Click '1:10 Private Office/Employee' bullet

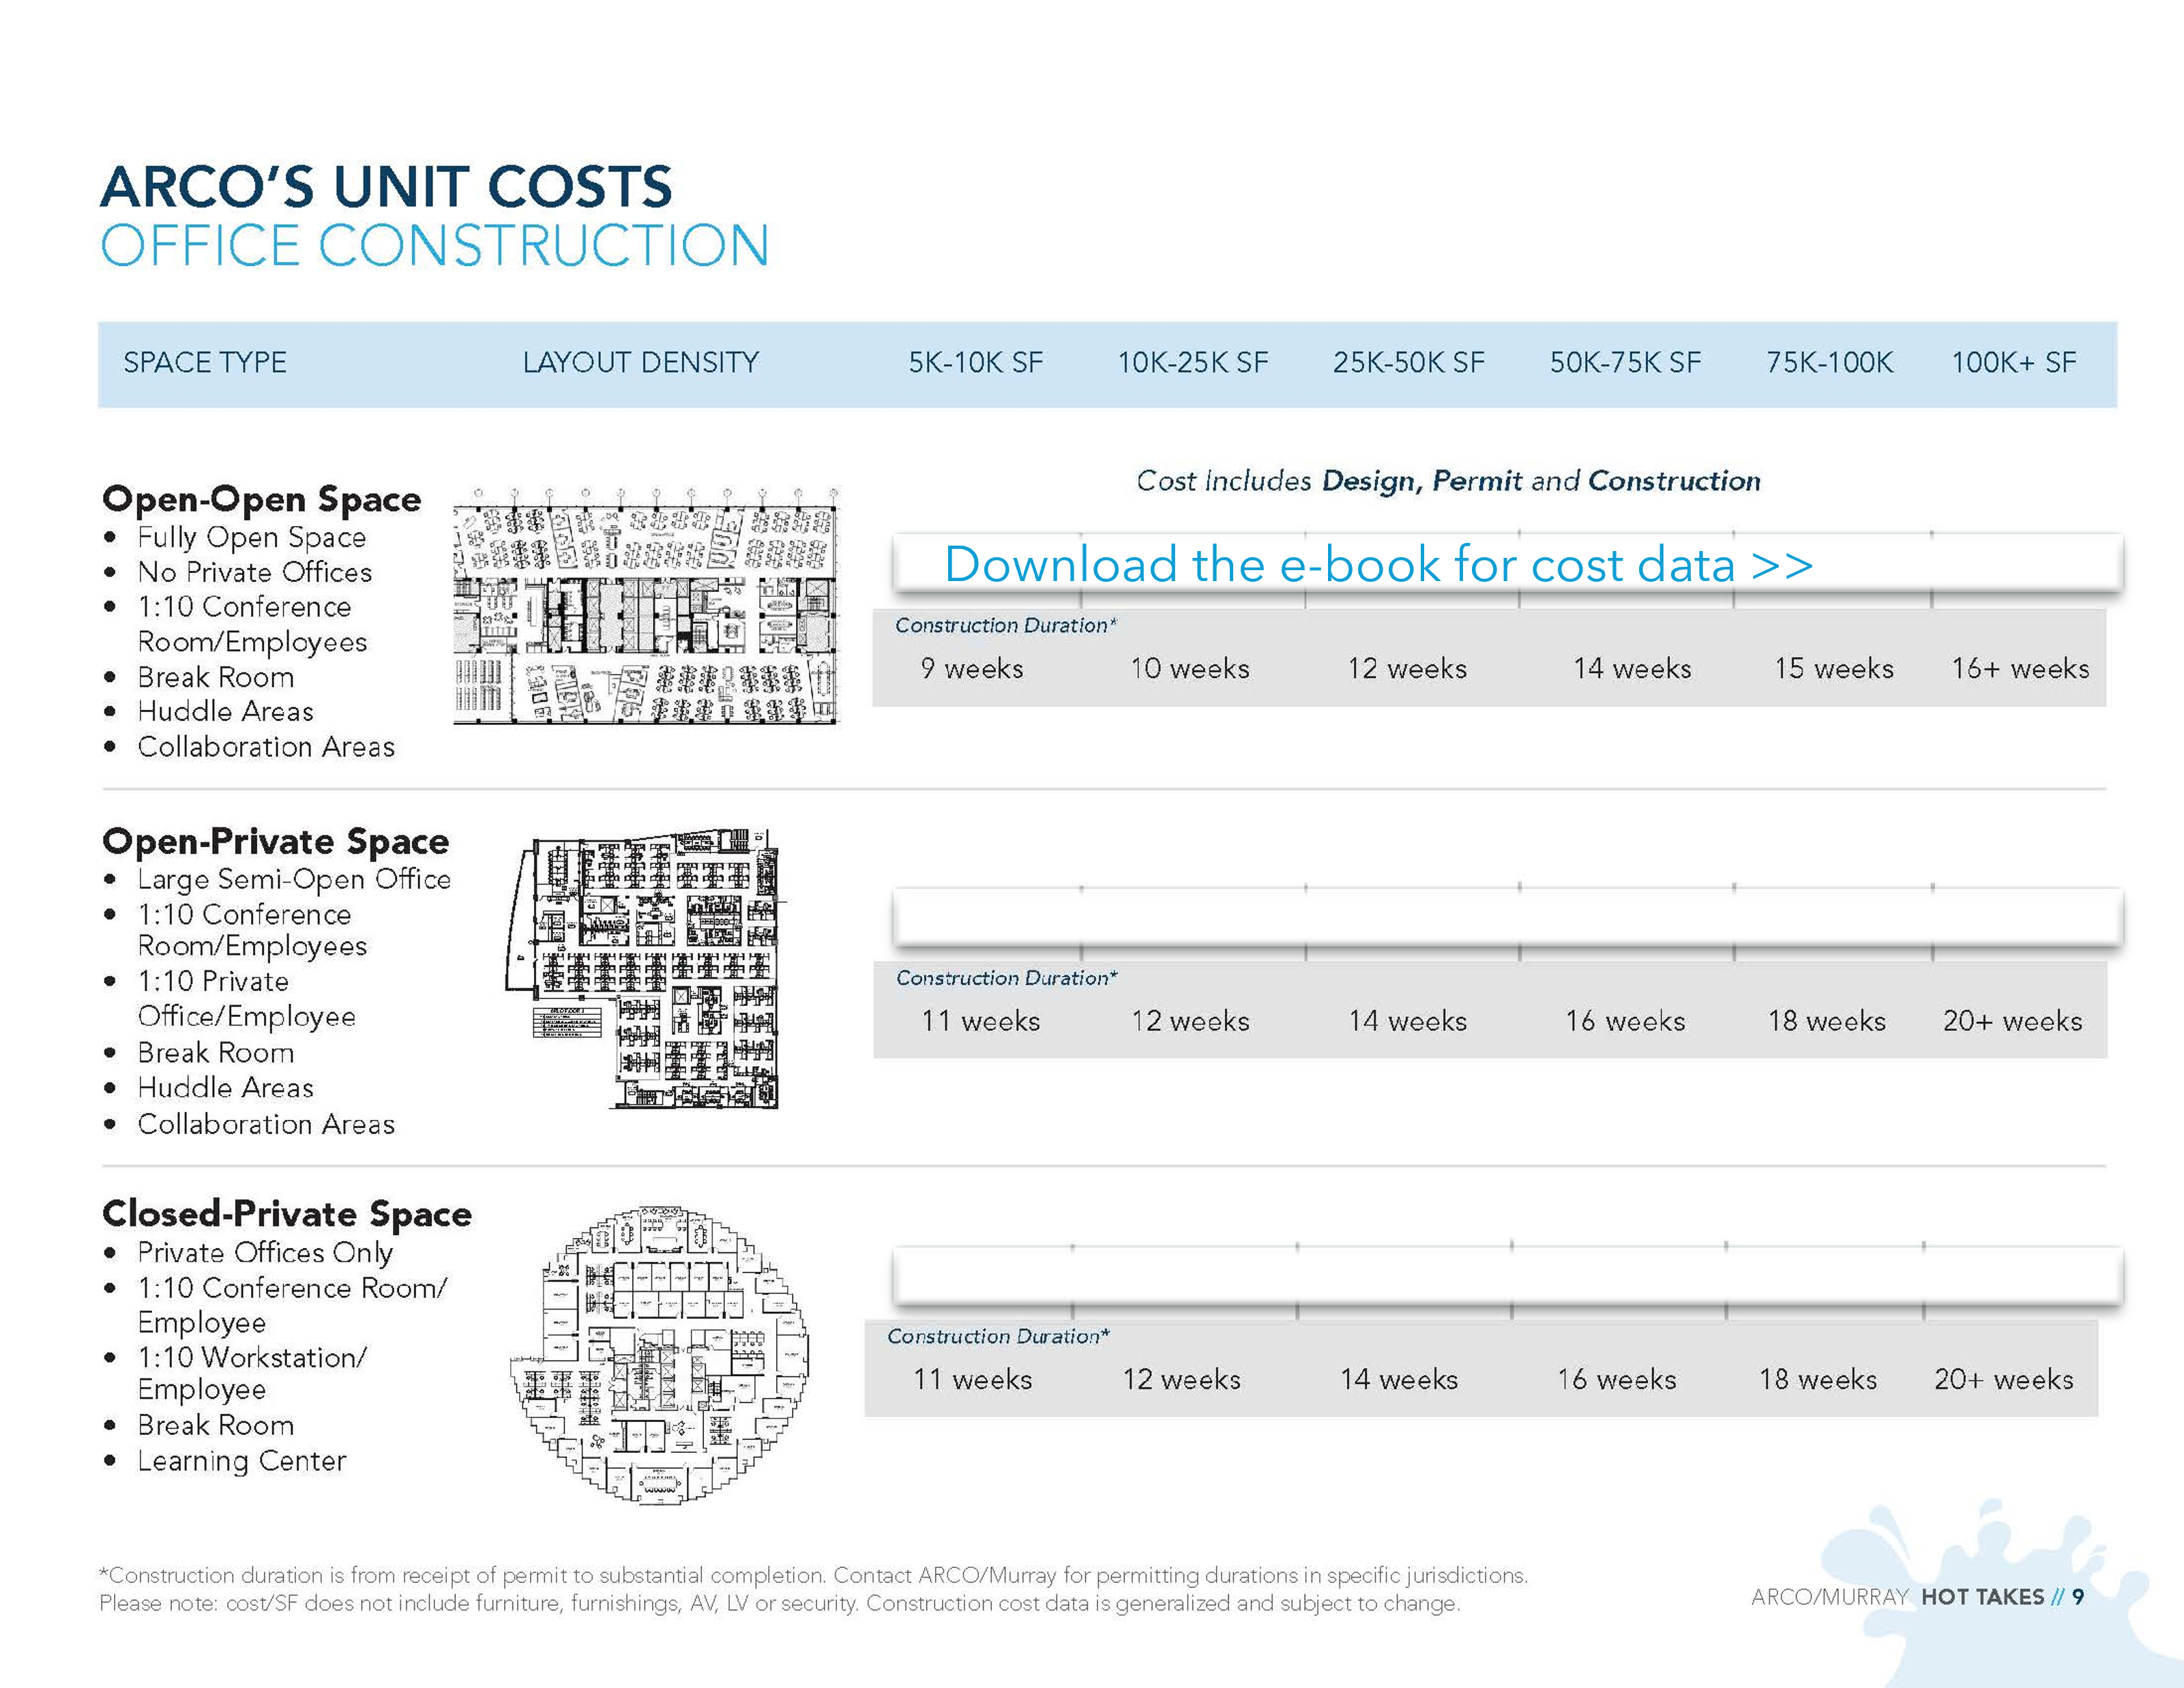(x=247, y=999)
